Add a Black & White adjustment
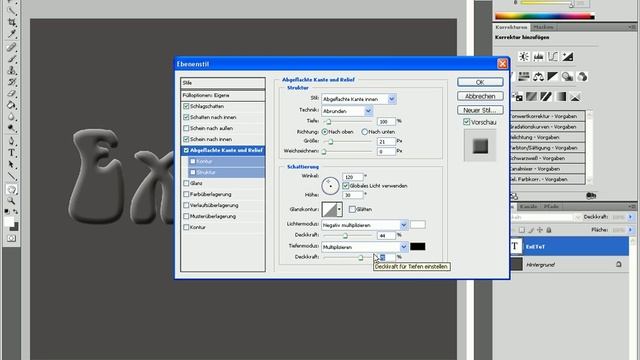 [553, 76]
